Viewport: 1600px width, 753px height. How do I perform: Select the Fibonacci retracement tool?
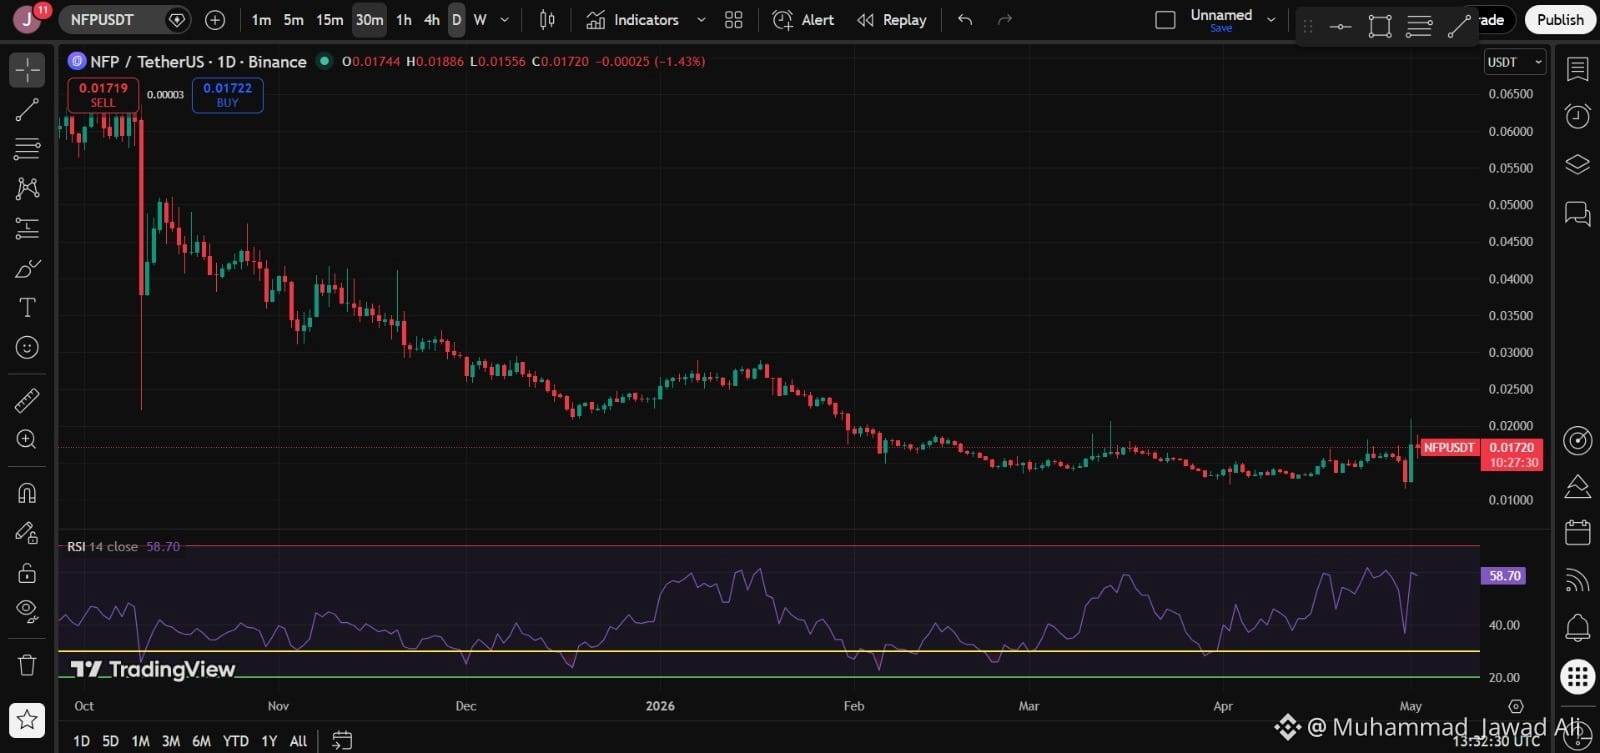tap(27, 149)
